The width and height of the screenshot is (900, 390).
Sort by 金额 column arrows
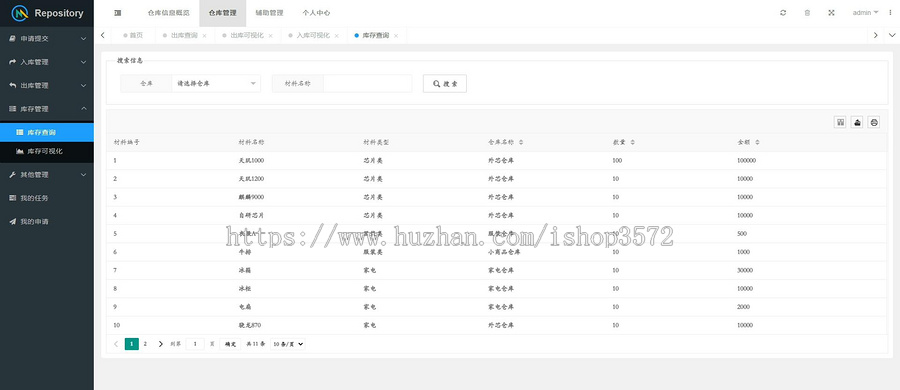[x=757, y=142]
